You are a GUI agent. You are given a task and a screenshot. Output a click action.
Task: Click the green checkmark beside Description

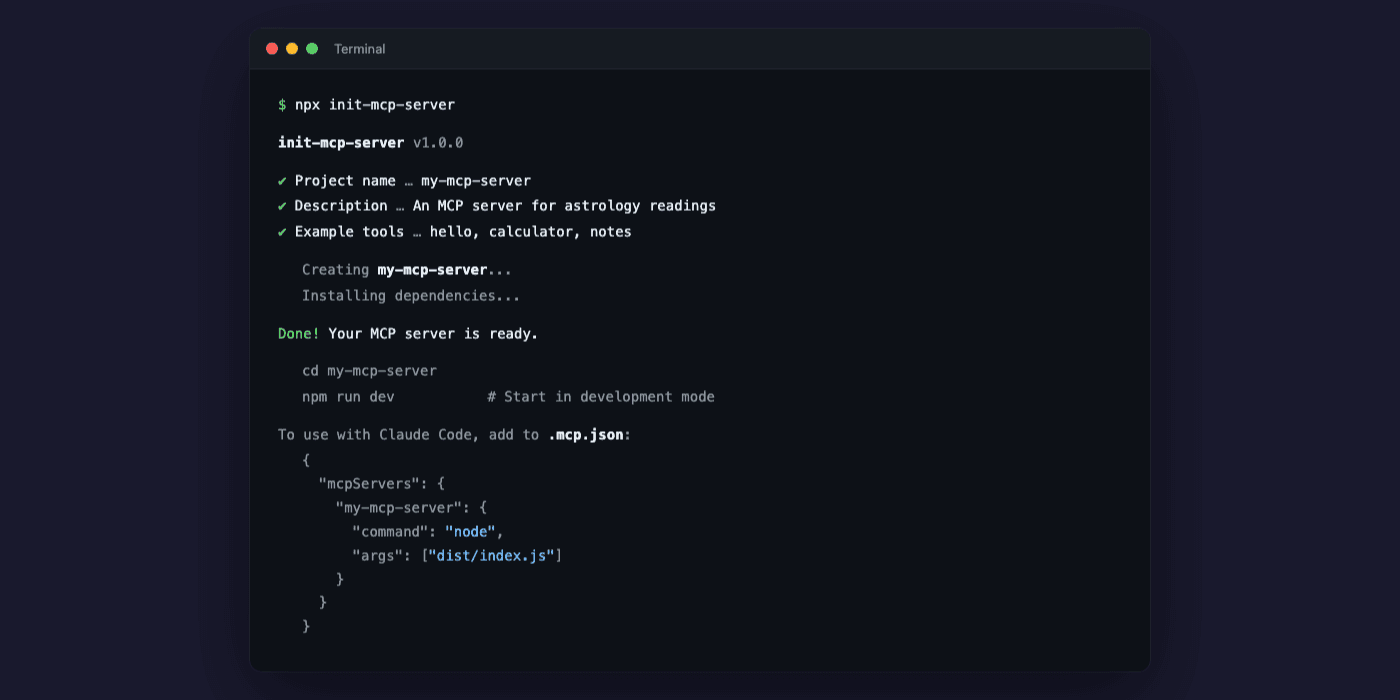283,206
